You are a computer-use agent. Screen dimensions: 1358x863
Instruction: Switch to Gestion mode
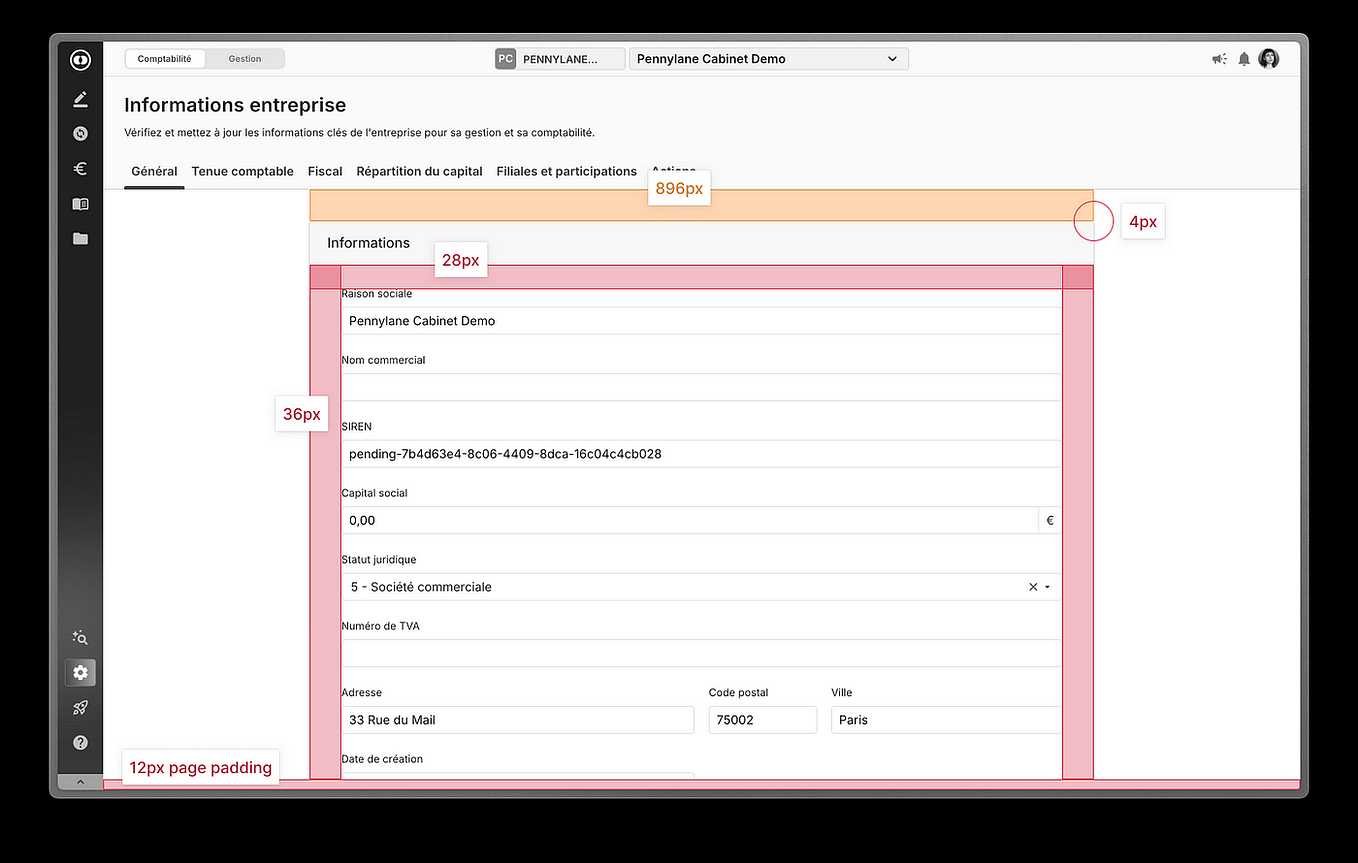[x=244, y=58]
